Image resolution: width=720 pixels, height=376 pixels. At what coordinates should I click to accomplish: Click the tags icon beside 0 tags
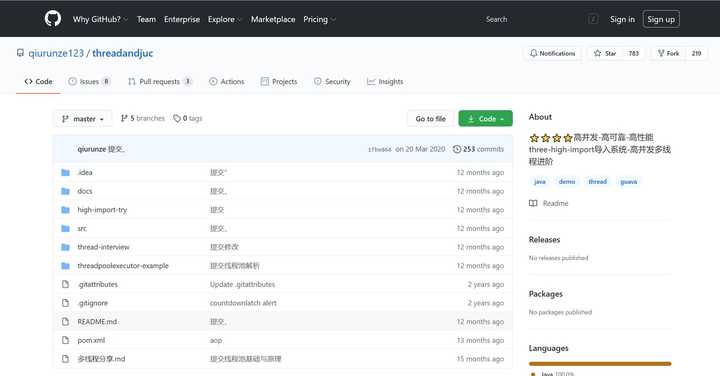[177, 118]
